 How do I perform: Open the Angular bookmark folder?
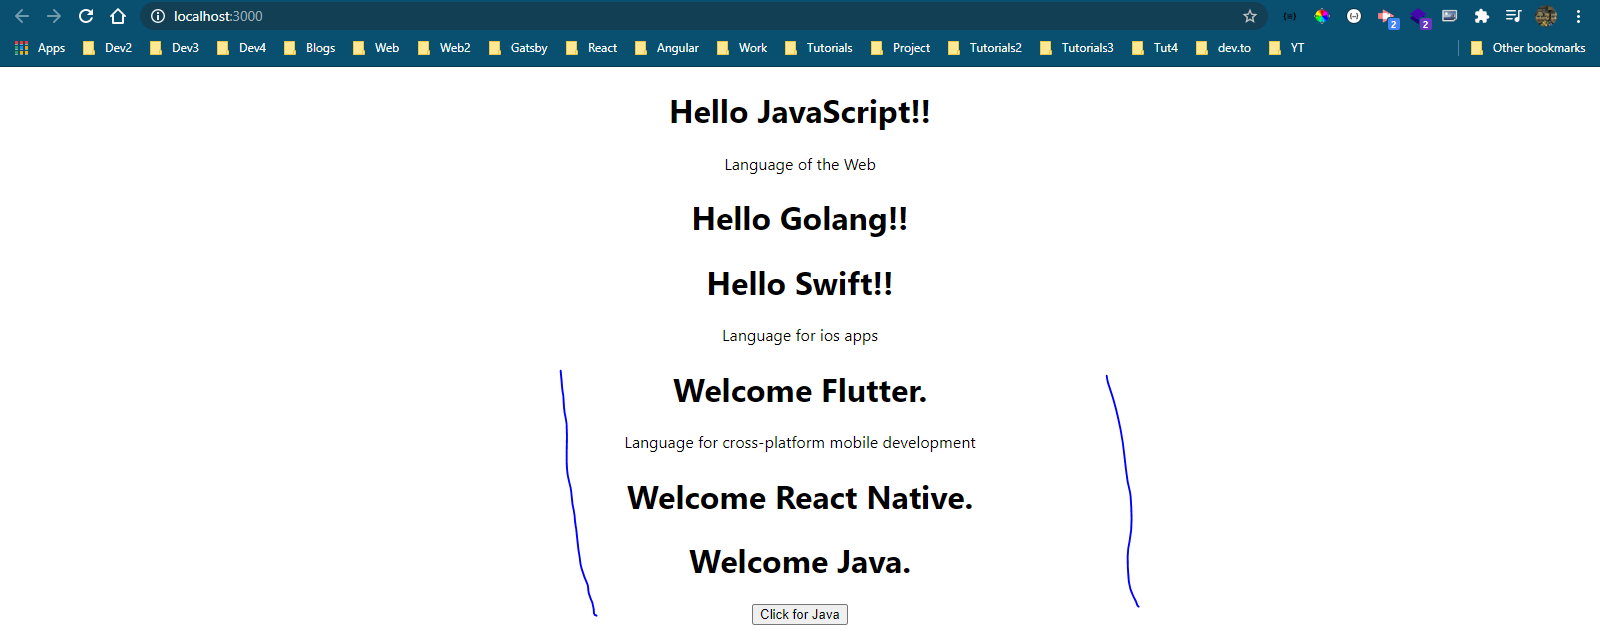pos(667,48)
